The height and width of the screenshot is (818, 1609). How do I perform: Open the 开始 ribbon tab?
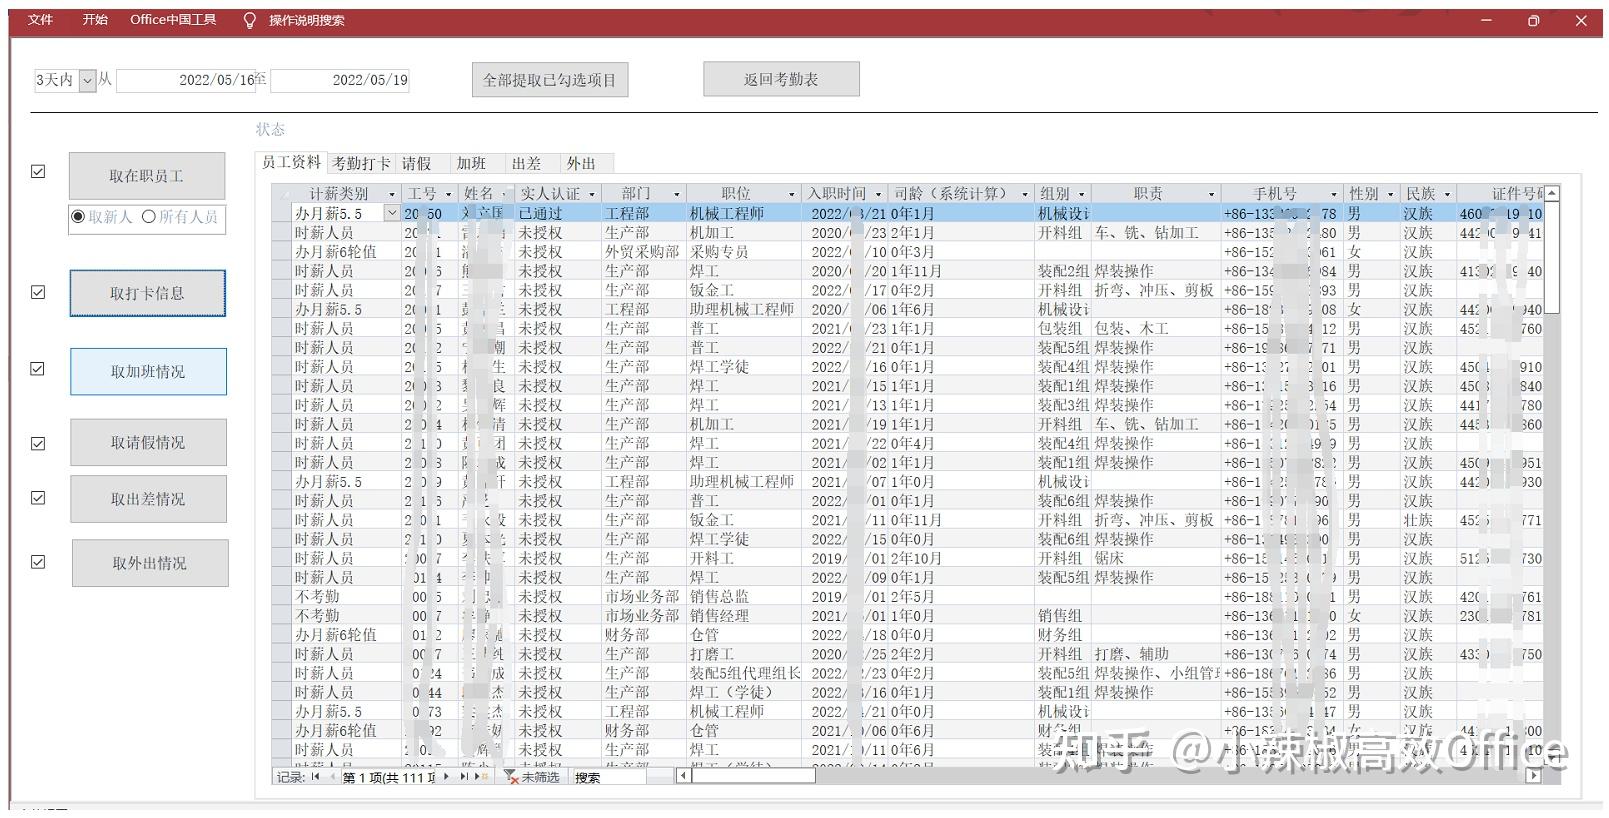click(95, 20)
